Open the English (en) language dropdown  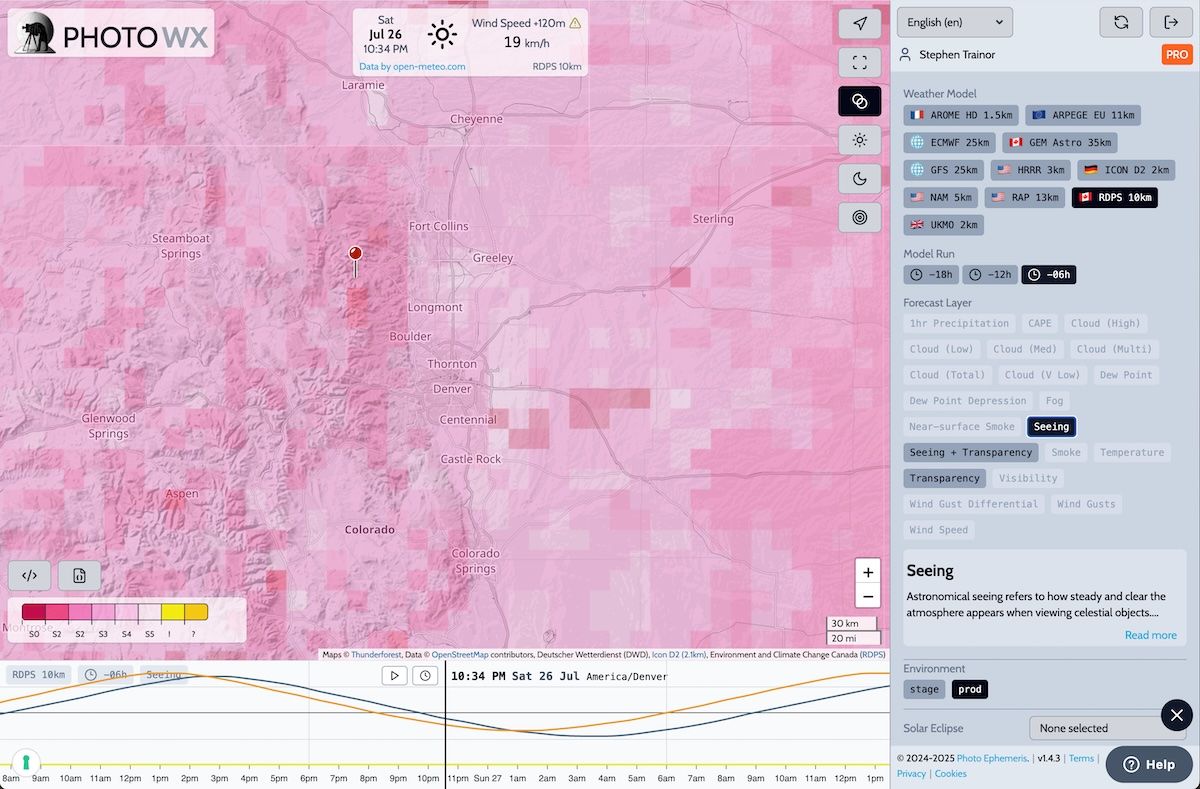pos(955,22)
